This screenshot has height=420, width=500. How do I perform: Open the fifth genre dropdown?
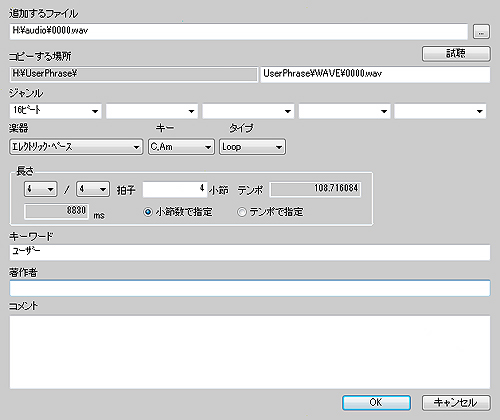click(440, 111)
